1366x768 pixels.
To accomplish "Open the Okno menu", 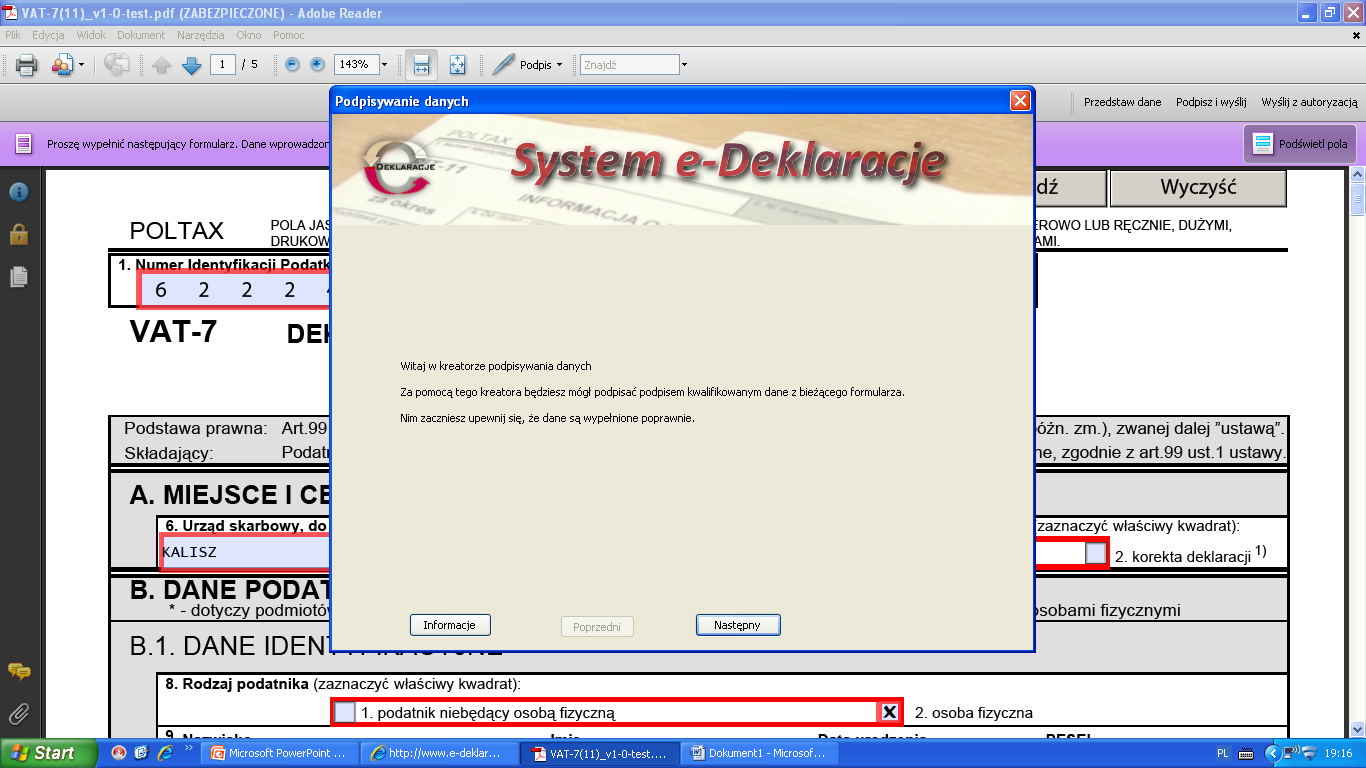I will coord(248,35).
